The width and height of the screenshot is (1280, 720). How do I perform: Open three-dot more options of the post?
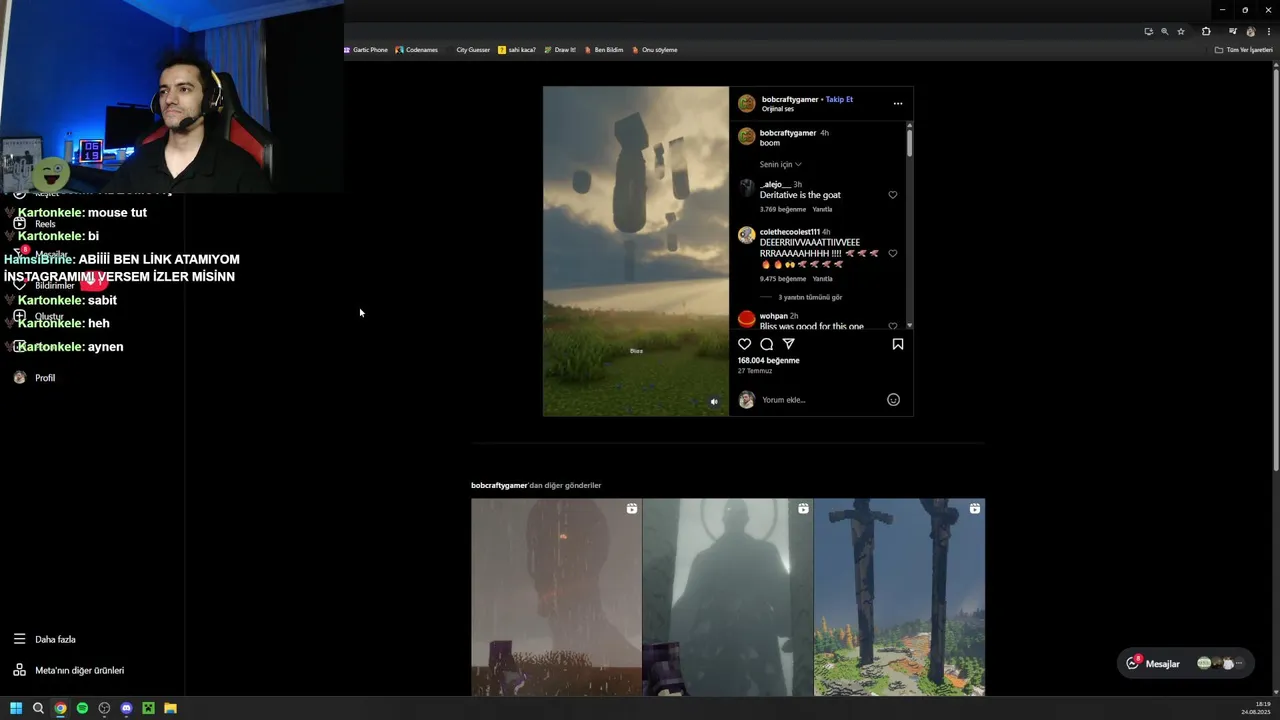click(898, 103)
